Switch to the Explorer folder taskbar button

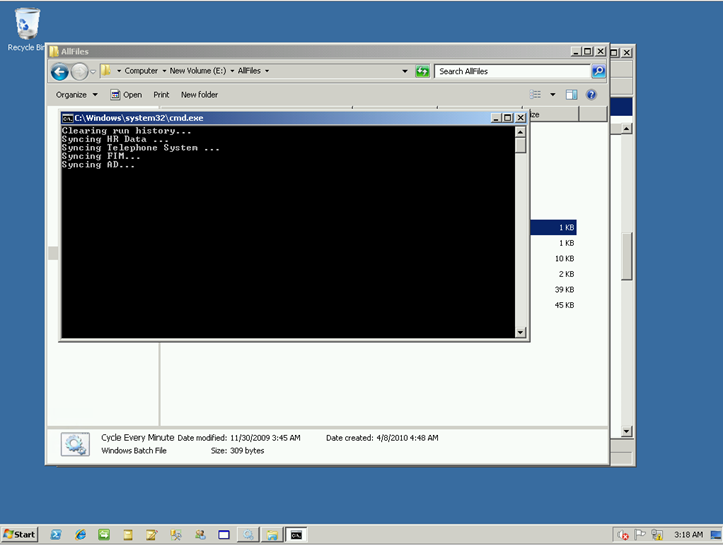tap(273, 535)
